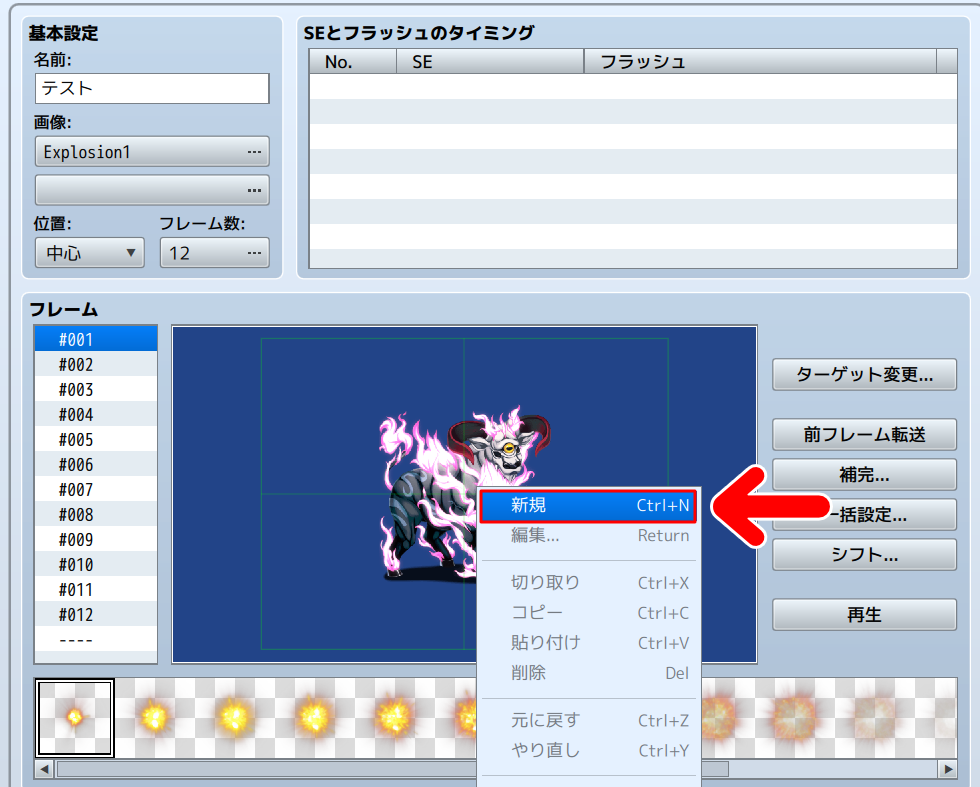Choose やり直し from the context menu
Screen dimensions: 980x787
(x=588, y=750)
